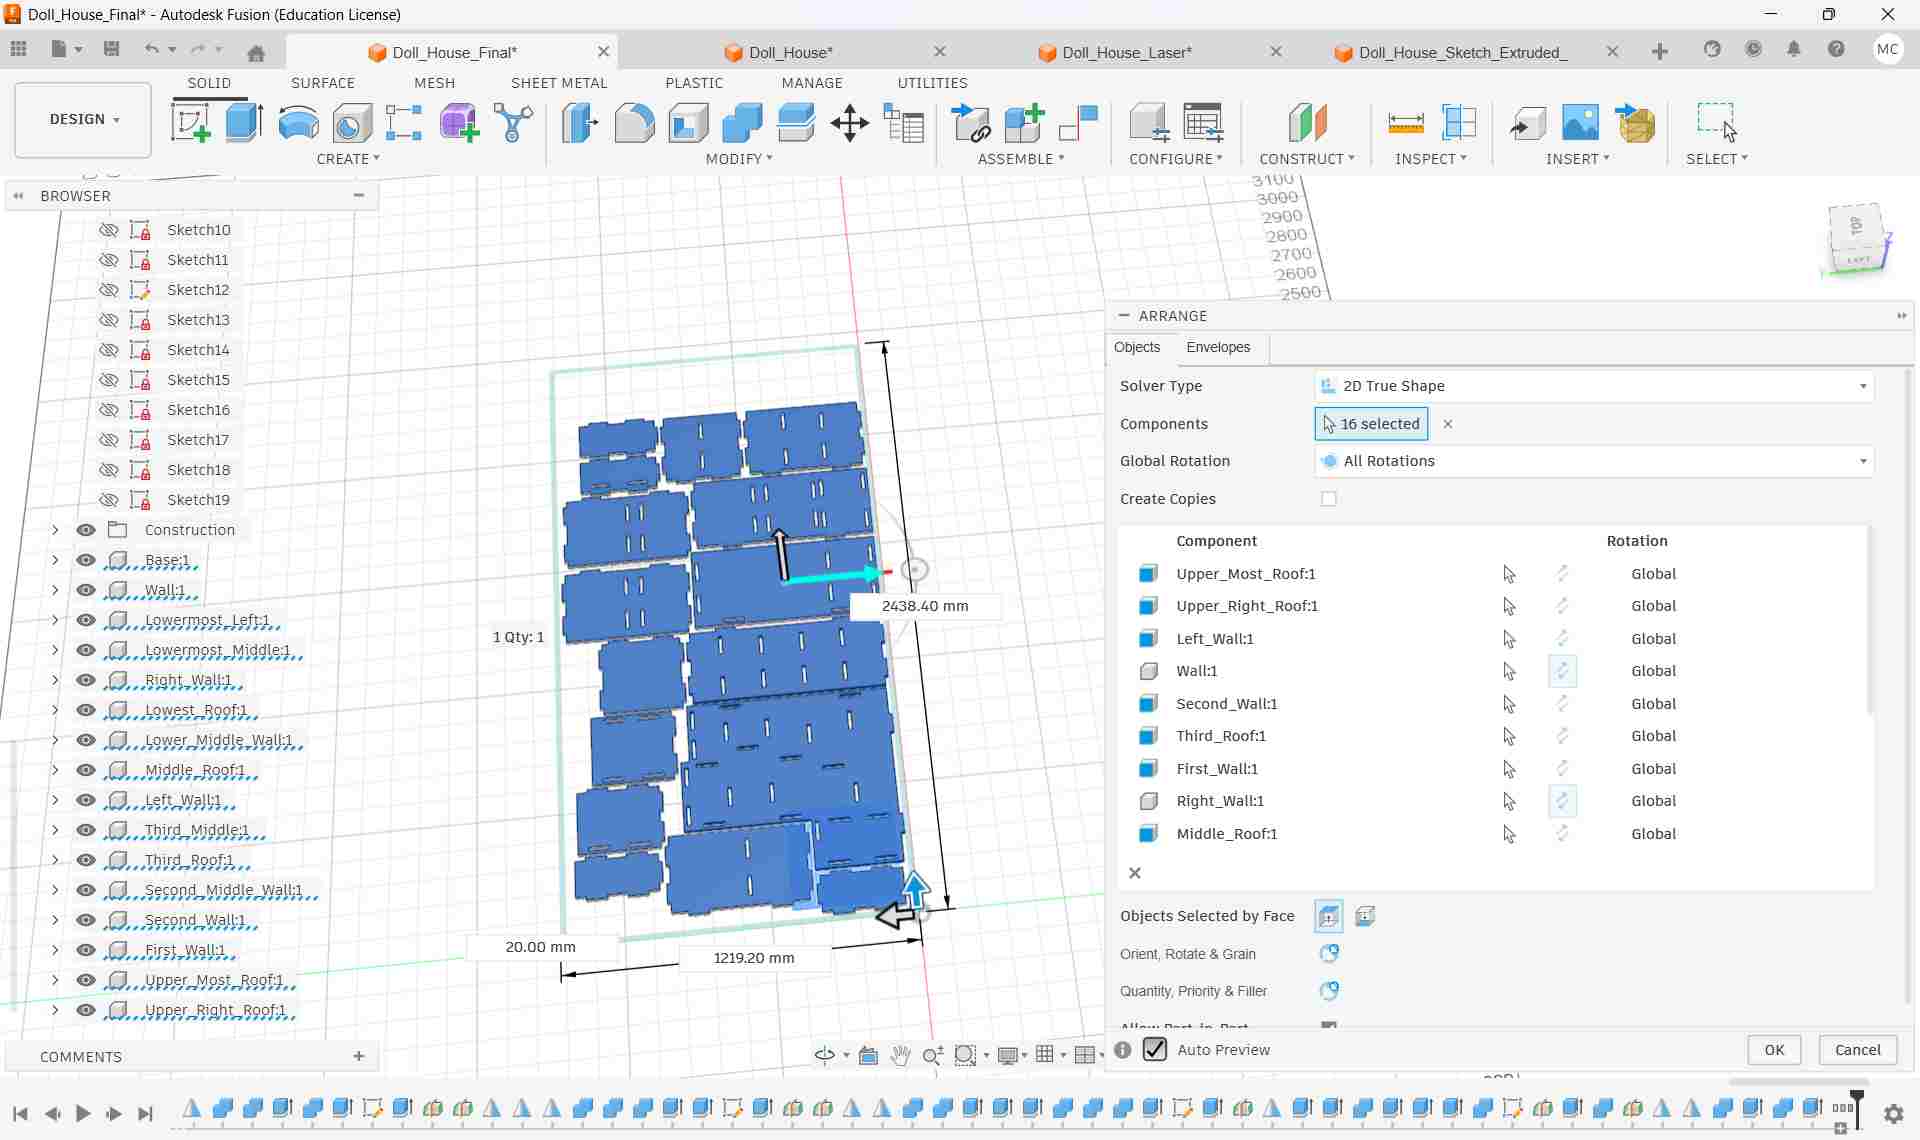This screenshot has height=1140, width=1920.
Task: Click the Extrude tool icon
Action: click(x=244, y=123)
